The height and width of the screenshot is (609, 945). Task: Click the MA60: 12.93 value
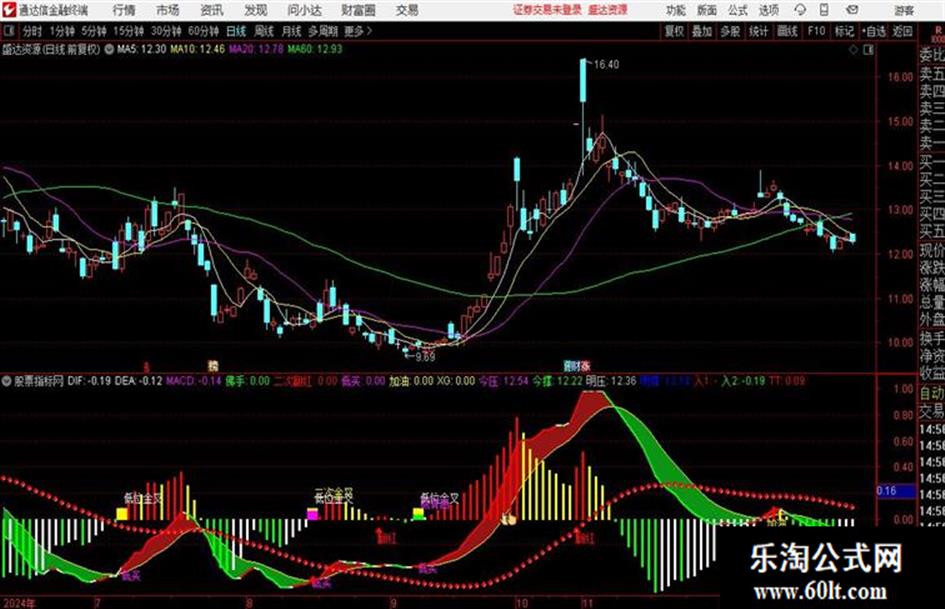(315, 49)
